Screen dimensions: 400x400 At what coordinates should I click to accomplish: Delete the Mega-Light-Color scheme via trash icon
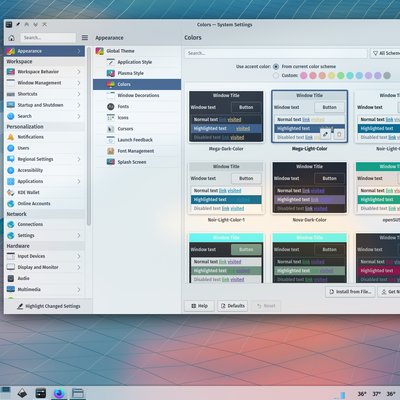(339, 134)
